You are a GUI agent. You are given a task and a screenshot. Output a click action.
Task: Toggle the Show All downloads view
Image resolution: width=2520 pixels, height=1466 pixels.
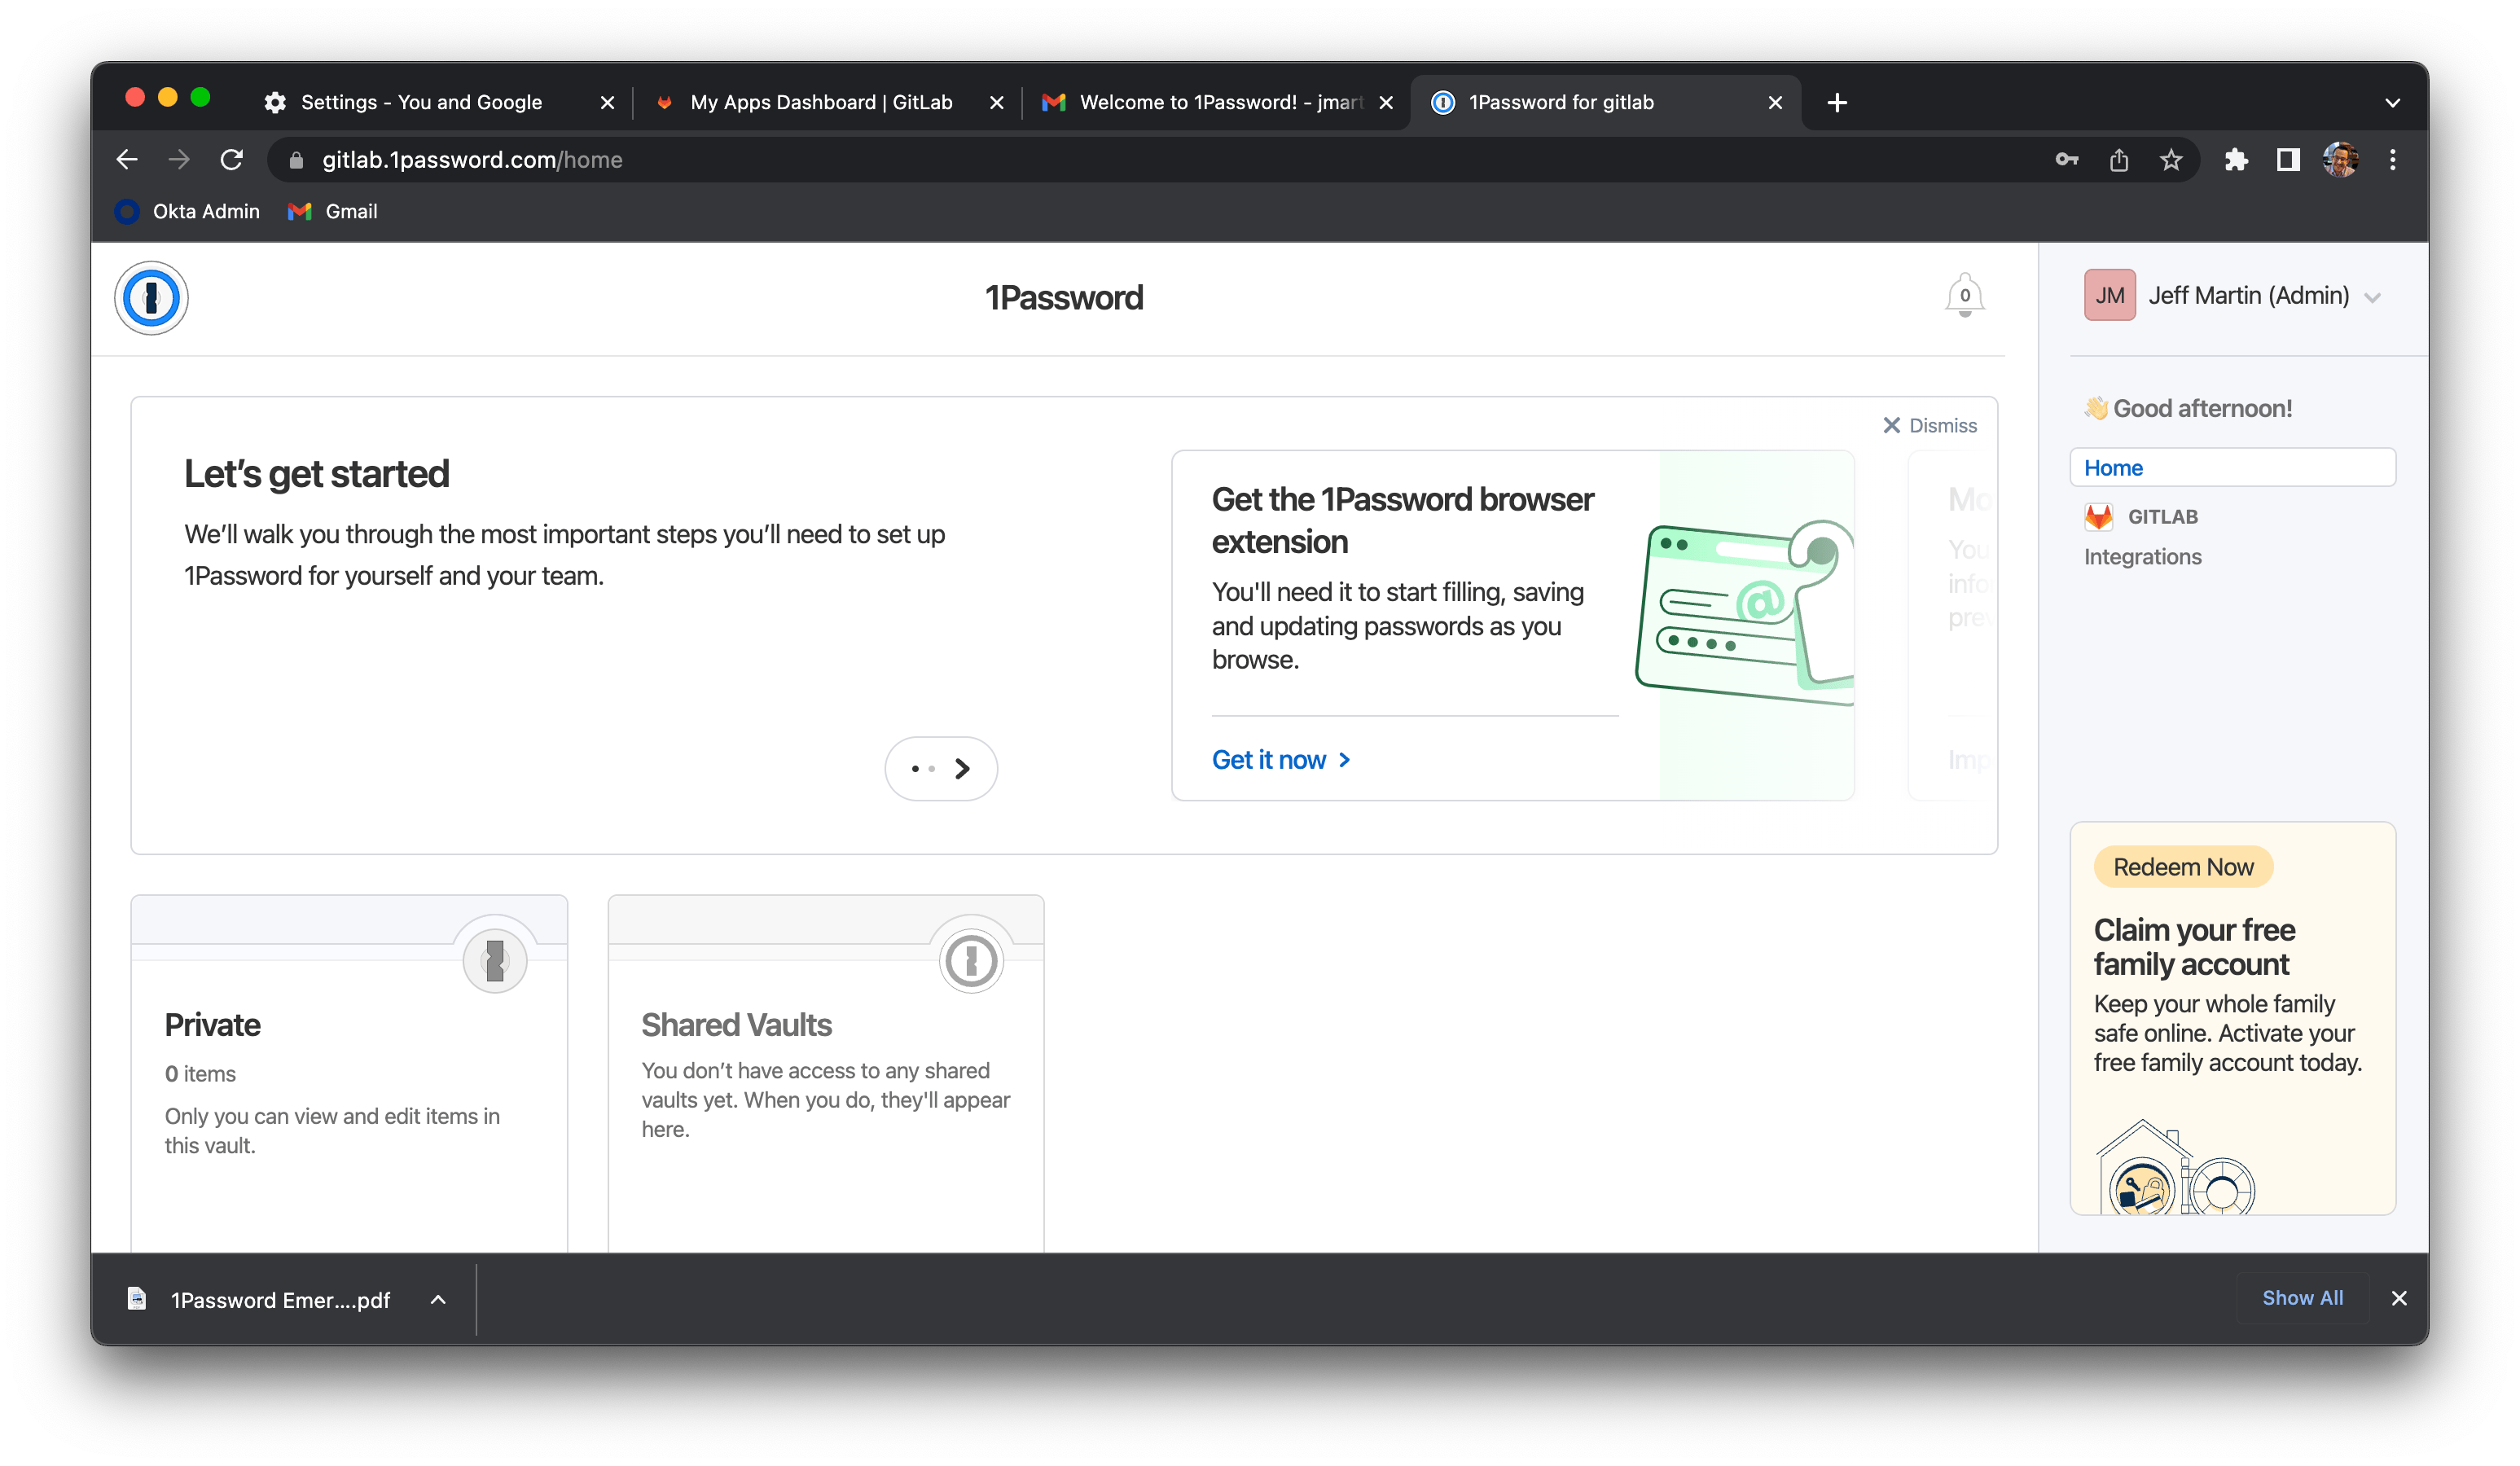tap(2303, 1298)
